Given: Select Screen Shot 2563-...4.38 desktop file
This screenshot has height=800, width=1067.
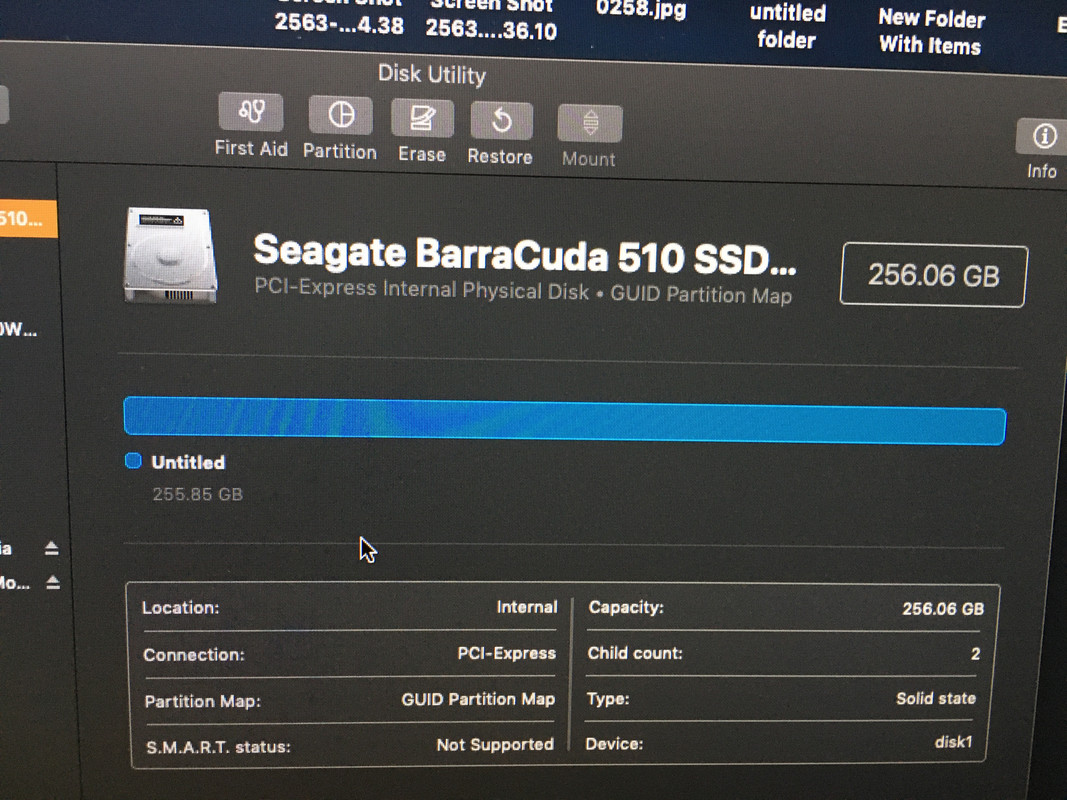Looking at the screenshot, I should (339, 18).
